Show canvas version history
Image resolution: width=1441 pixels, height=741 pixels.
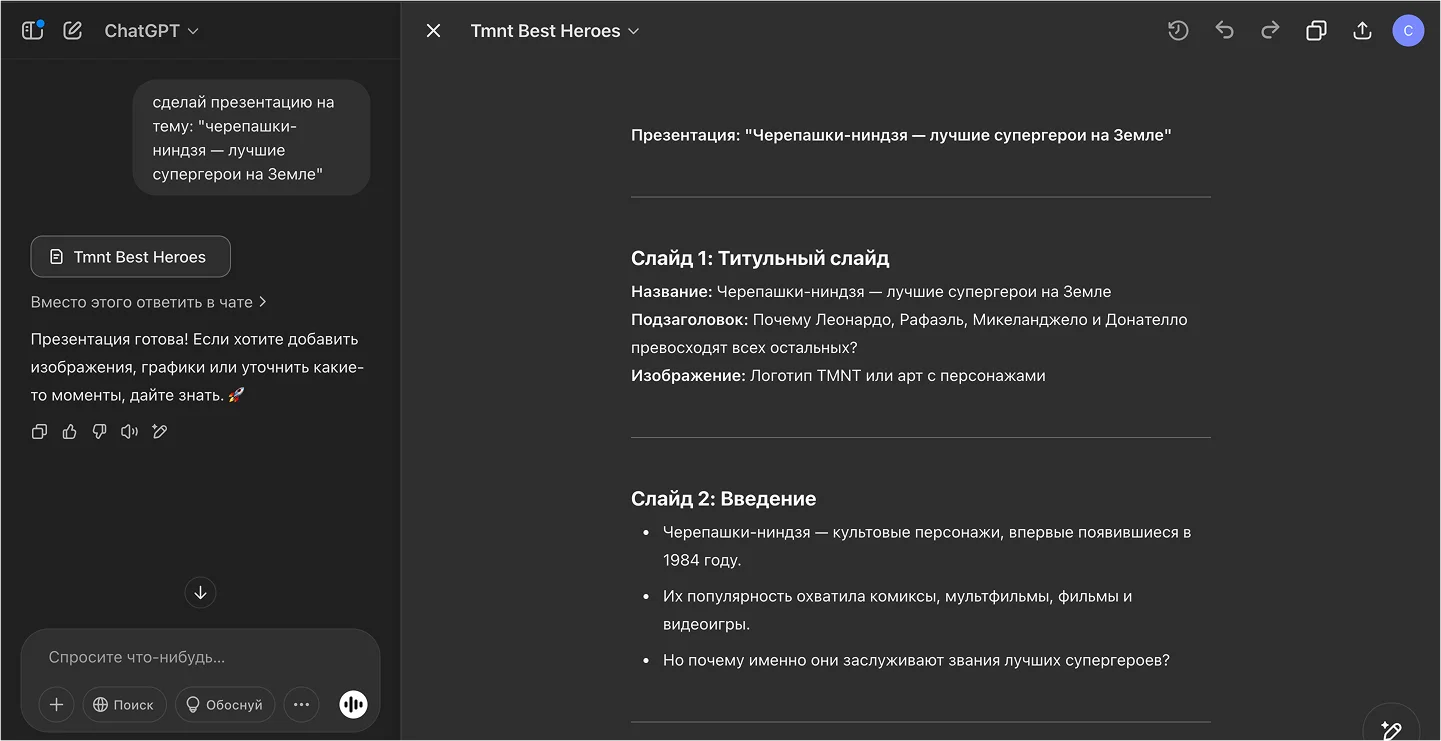(x=1178, y=31)
